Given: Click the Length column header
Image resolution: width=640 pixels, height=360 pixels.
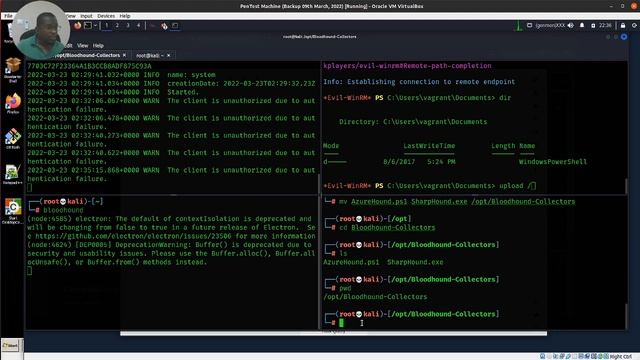Looking at the screenshot, I should coord(503,146).
